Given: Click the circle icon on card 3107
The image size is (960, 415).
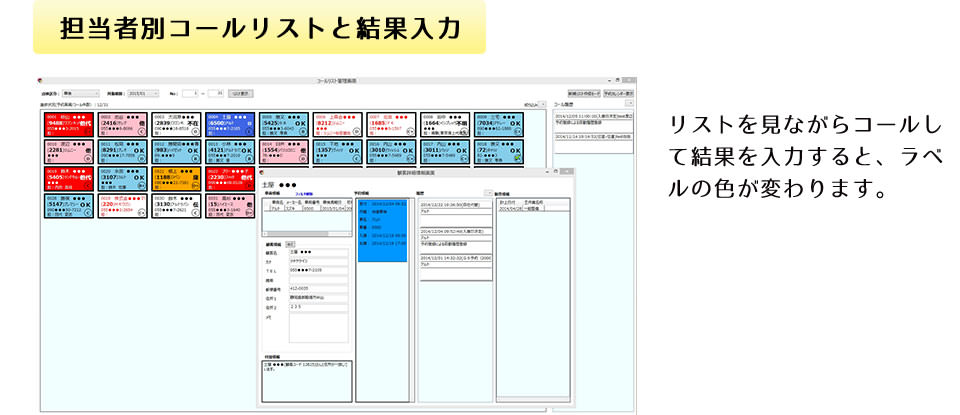Looking at the screenshot, I should [x=142, y=185].
